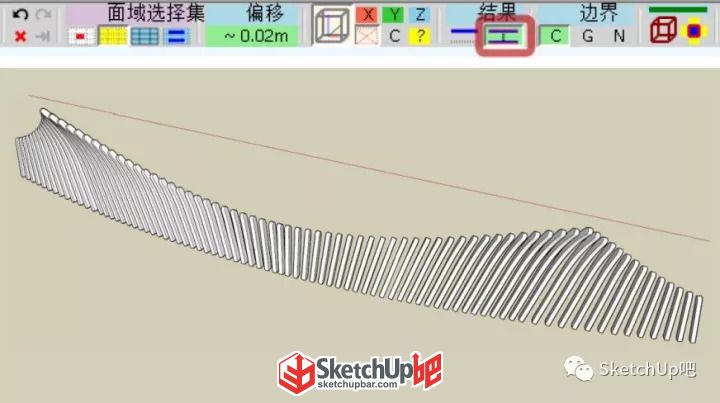Image resolution: width=720 pixels, height=403 pixels.
Task: Toggle the red X axis button
Action: tap(367, 15)
